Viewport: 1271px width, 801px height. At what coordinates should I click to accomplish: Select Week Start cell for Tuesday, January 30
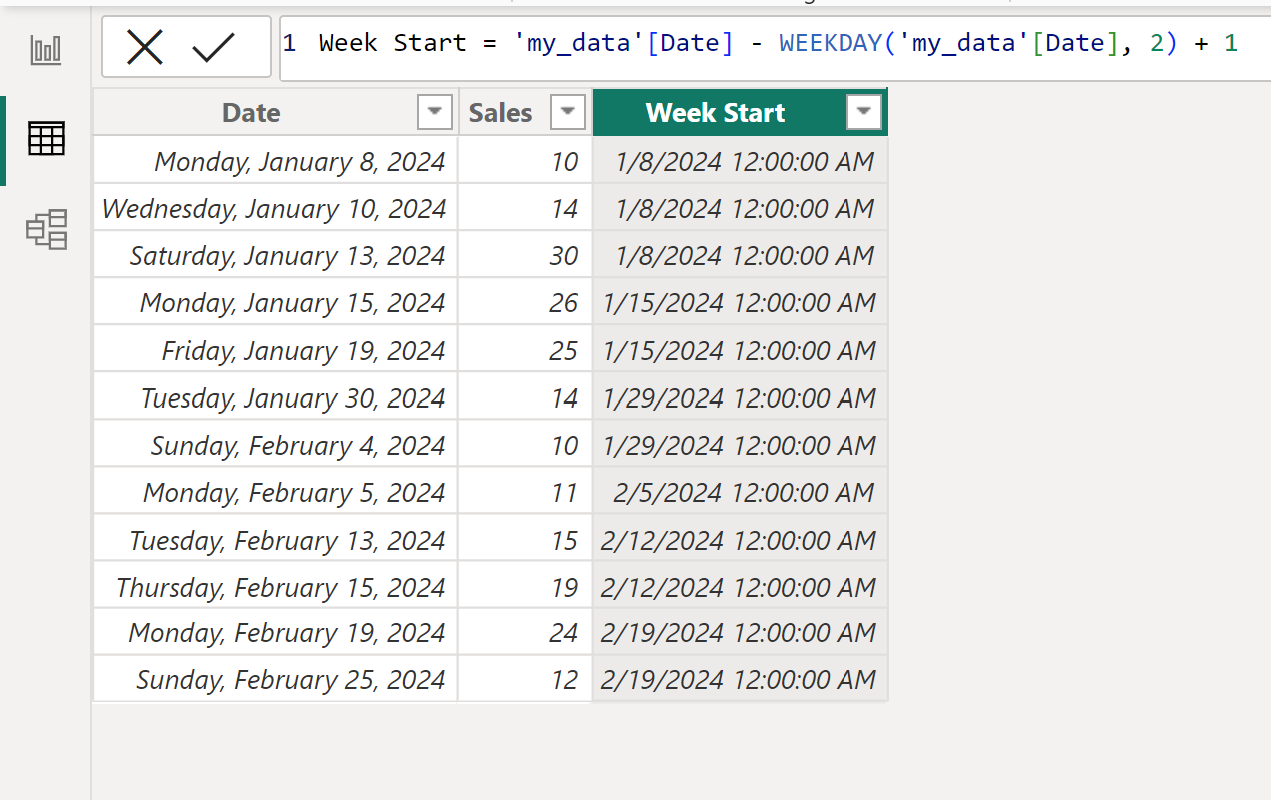(x=739, y=398)
